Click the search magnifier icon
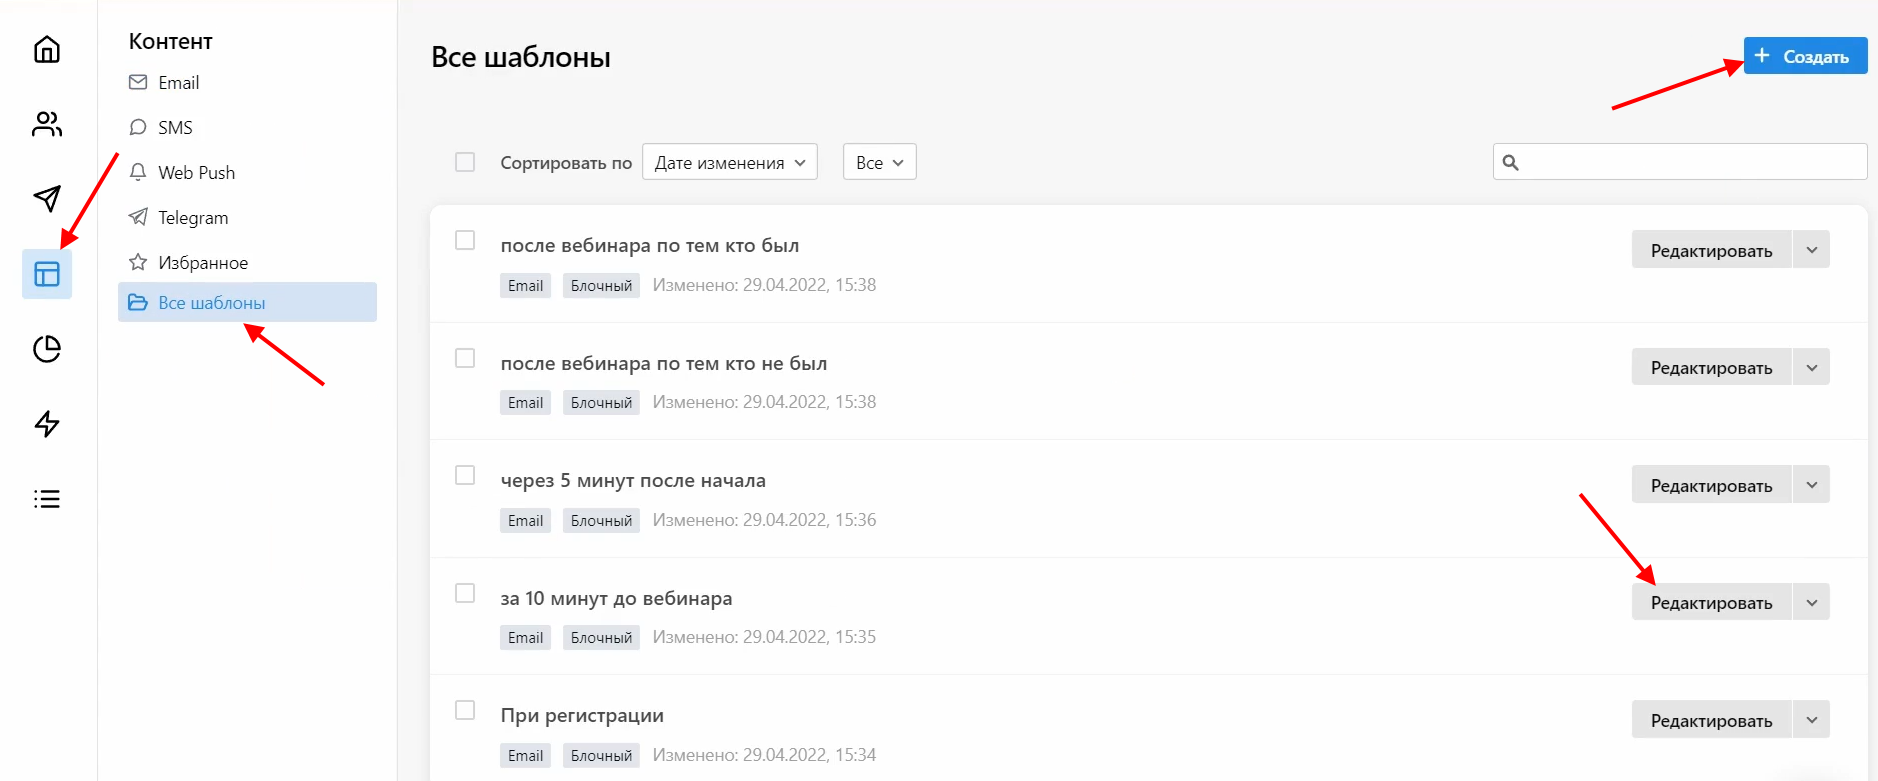The width and height of the screenshot is (1878, 781). coord(1511,162)
